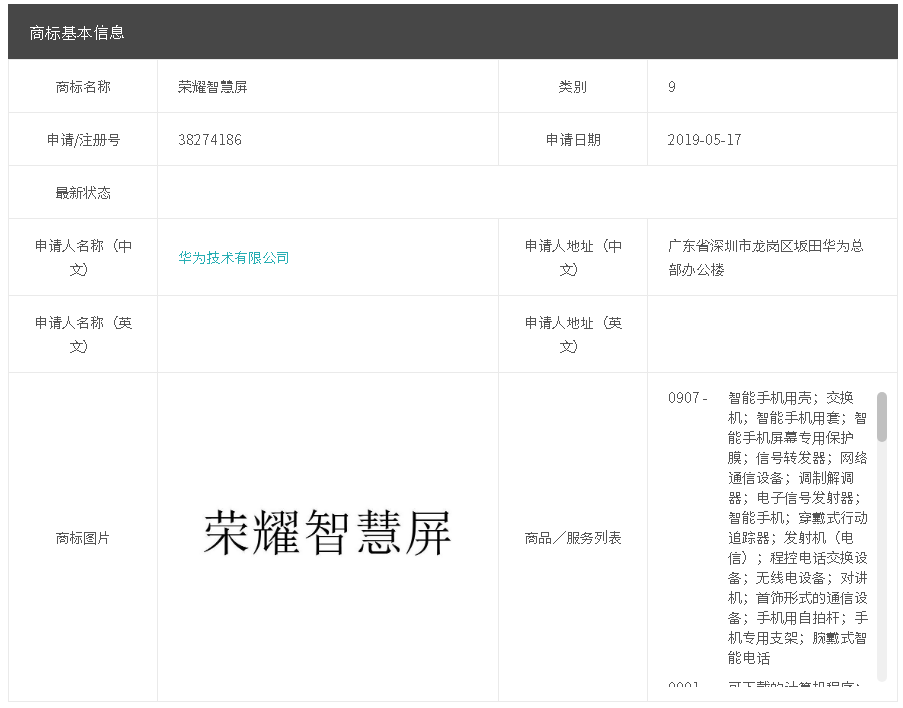Image resolution: width=903 pixels, height=708 pixels.
Task: Click the registration number 38274186
Action: pos(210,140)
